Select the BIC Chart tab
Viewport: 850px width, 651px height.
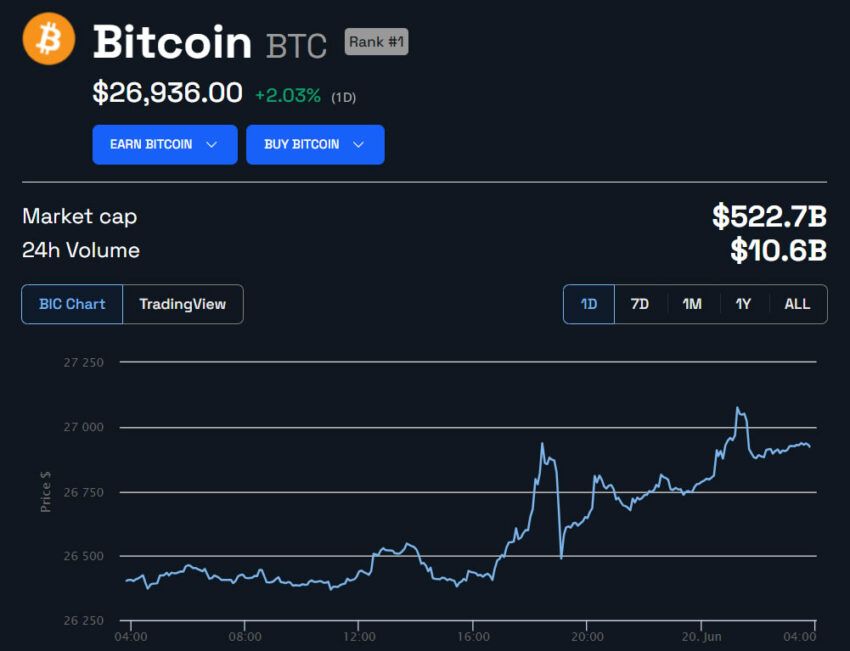coord(70,304)
